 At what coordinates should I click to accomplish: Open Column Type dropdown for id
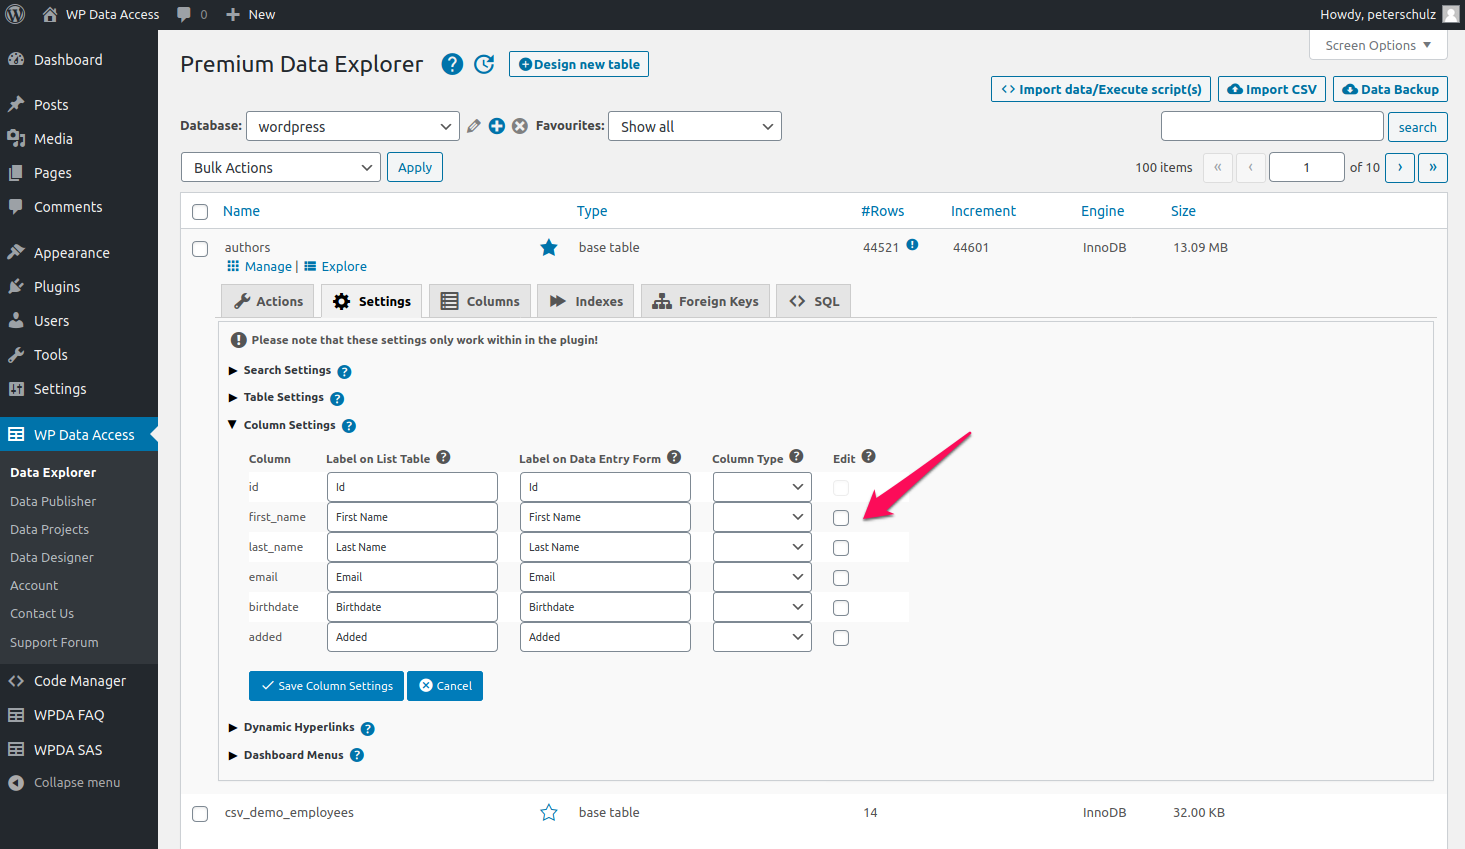coord(762,487)
